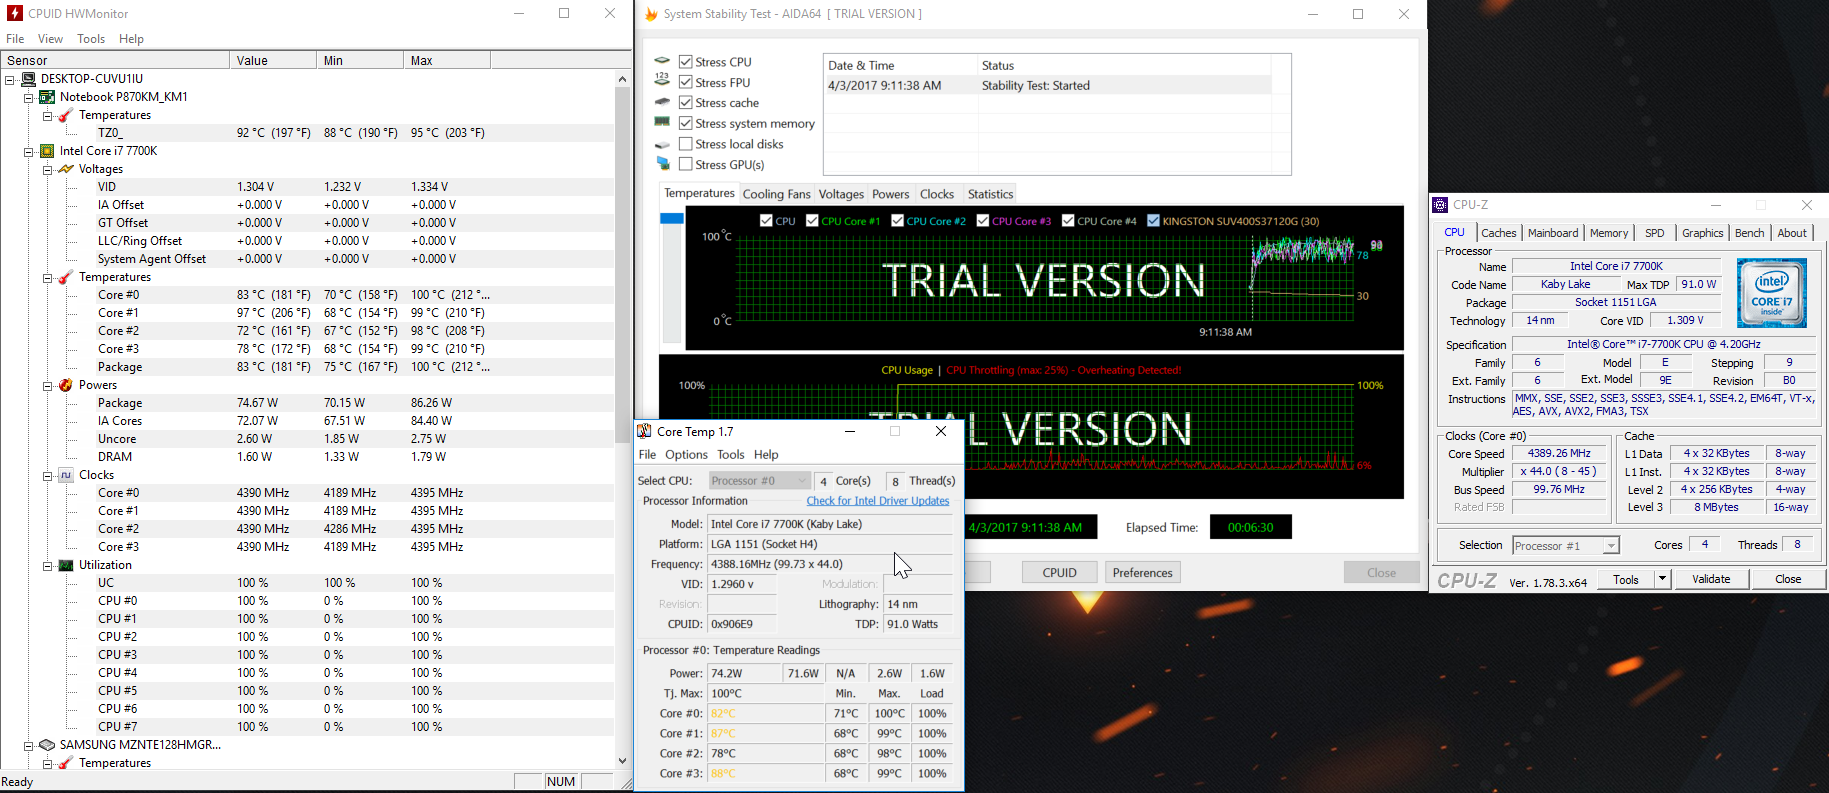Collapse the Utilization tree section
The height and width of the screenshot is (793, 1829).
click(x=47, y=565)
